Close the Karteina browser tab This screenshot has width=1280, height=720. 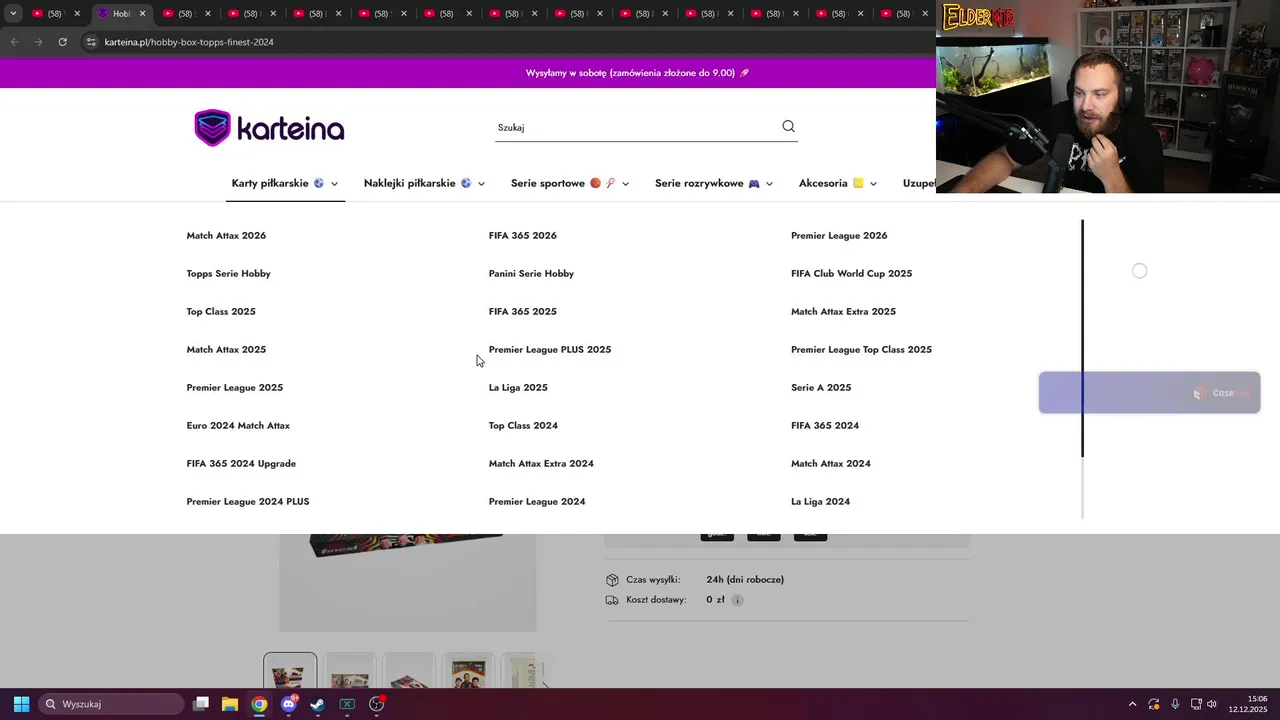point(142,14)
